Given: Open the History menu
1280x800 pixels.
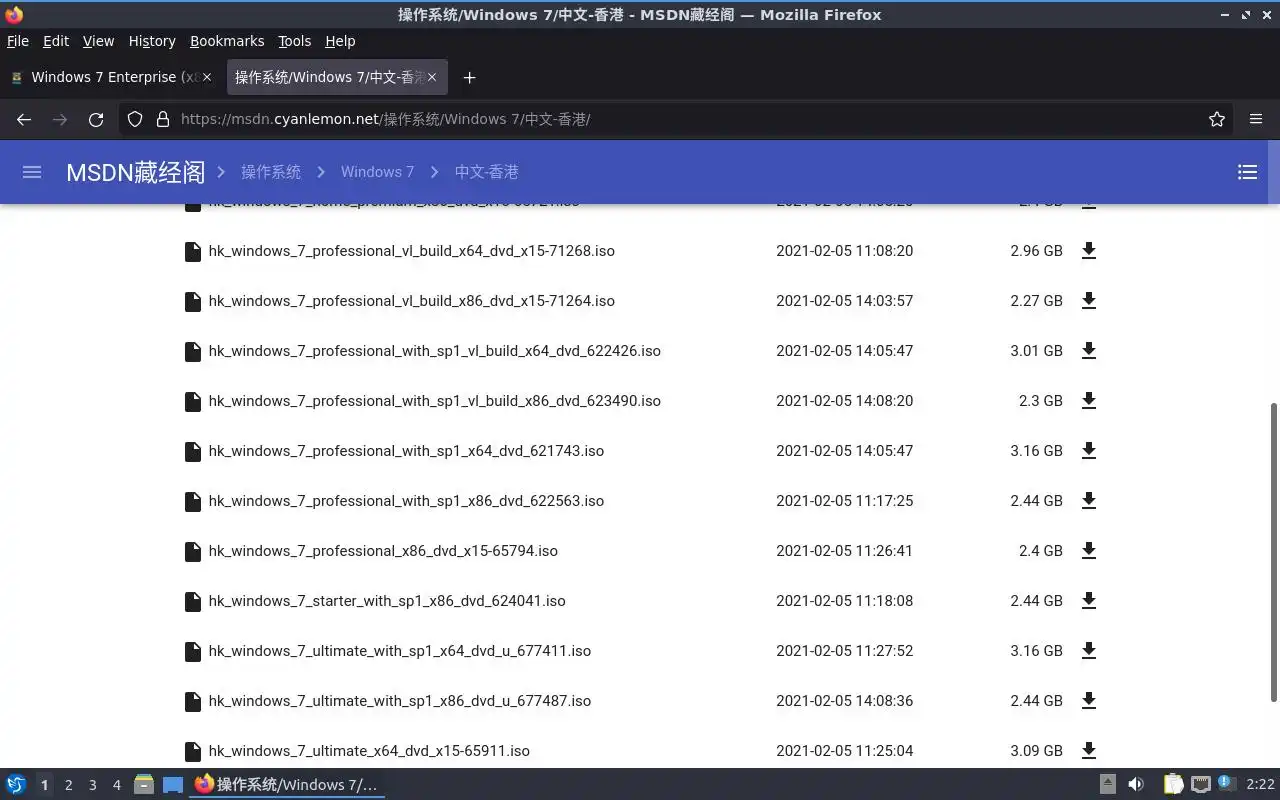Looking at the screenshot, I should pyautogui.click(x=152, y=41).
